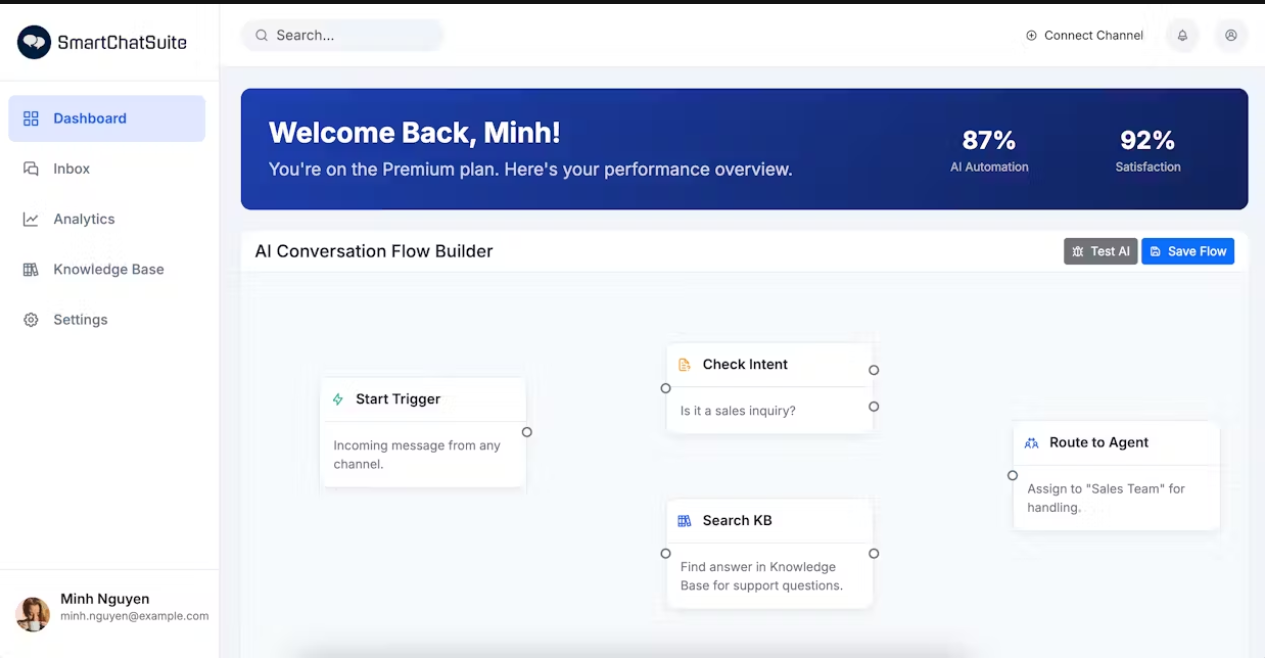The height and width of the screenshot is (658, 1265).
Task: Click "Welcome Back, Minh!" heading
Action: coord(415,133)
